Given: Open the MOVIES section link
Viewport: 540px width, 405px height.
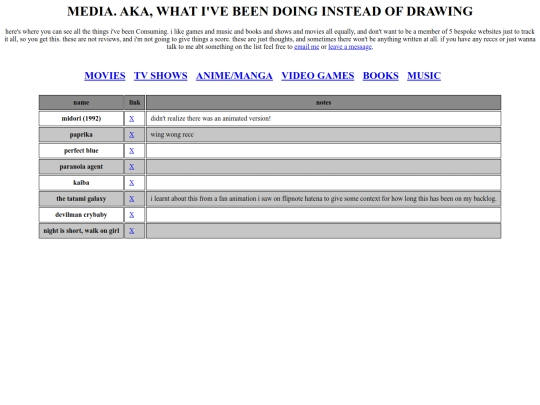Looking at the screenshot, I should pyautogui.click(x=105, y=76).
